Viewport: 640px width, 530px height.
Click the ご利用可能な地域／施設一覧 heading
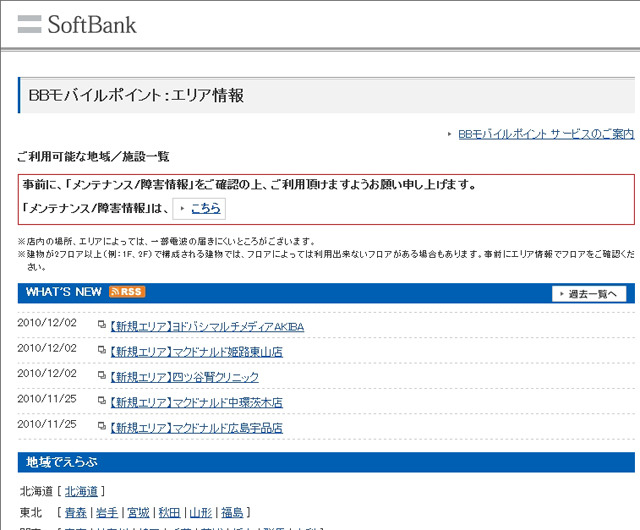[x=93, y=156]
